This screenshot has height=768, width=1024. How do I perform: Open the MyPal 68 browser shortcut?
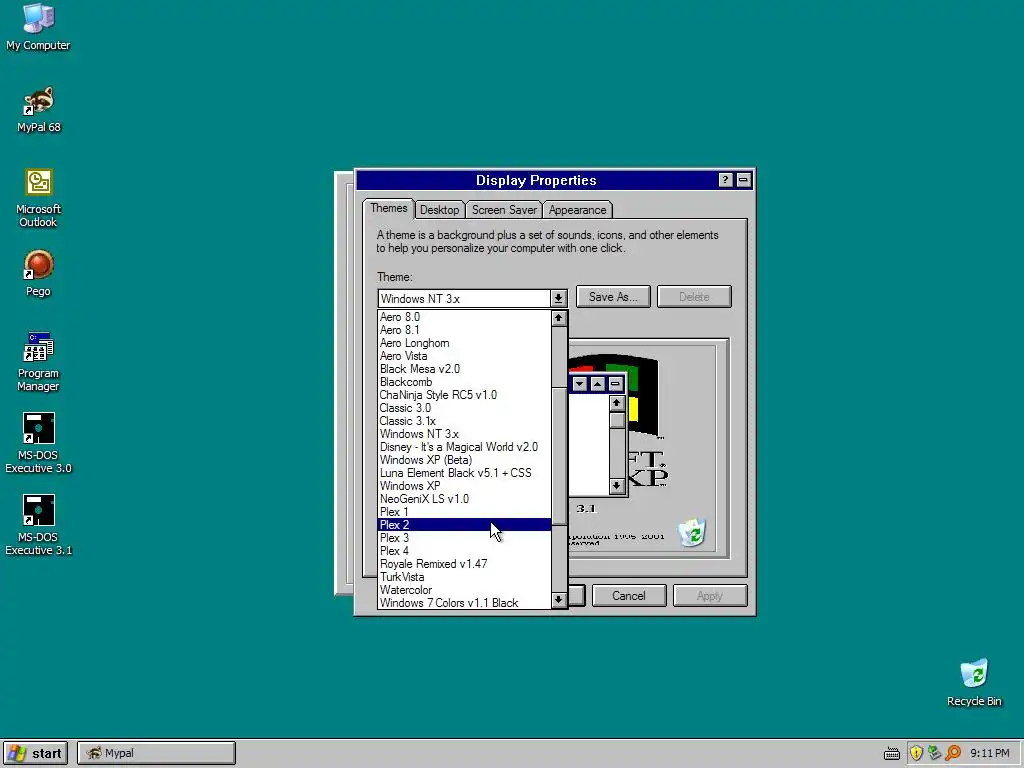coord(38,110)
